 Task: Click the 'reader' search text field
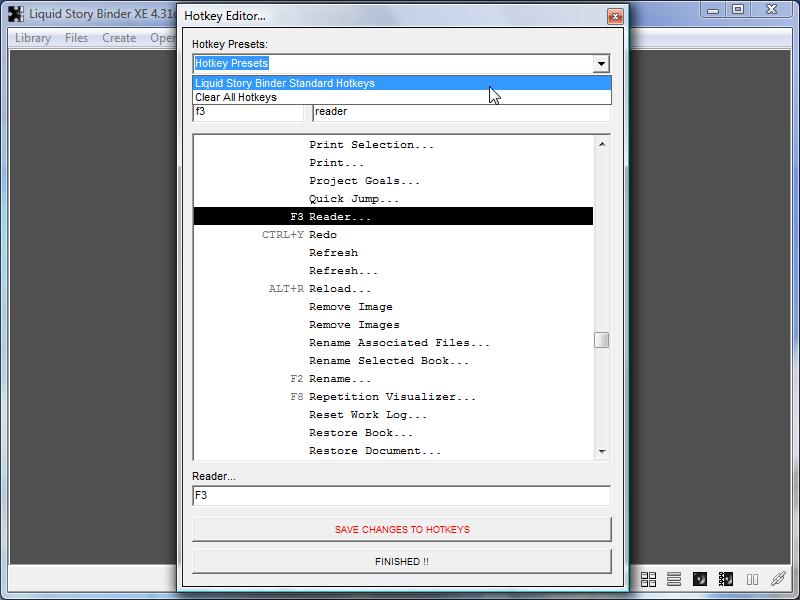click(461, 112)
